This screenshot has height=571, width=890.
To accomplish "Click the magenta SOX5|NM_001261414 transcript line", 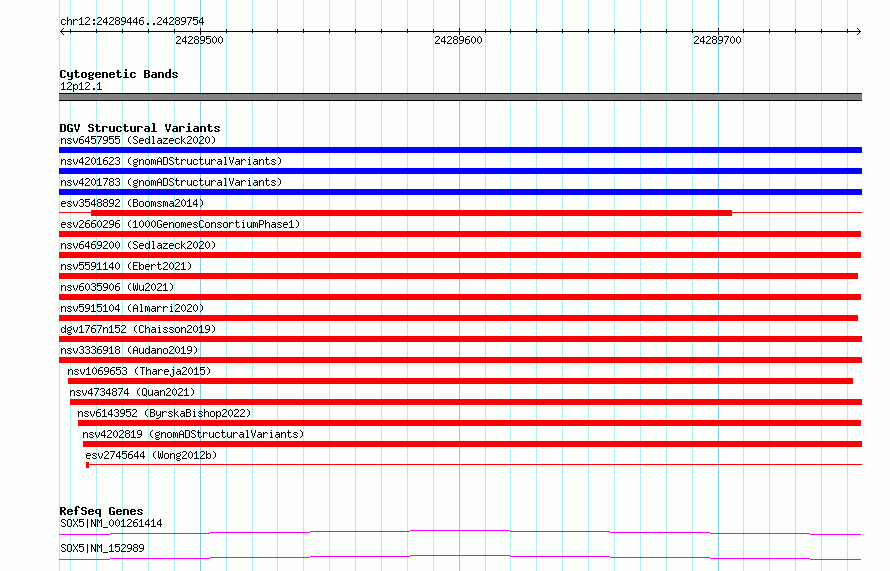I will tap(460, 532).
